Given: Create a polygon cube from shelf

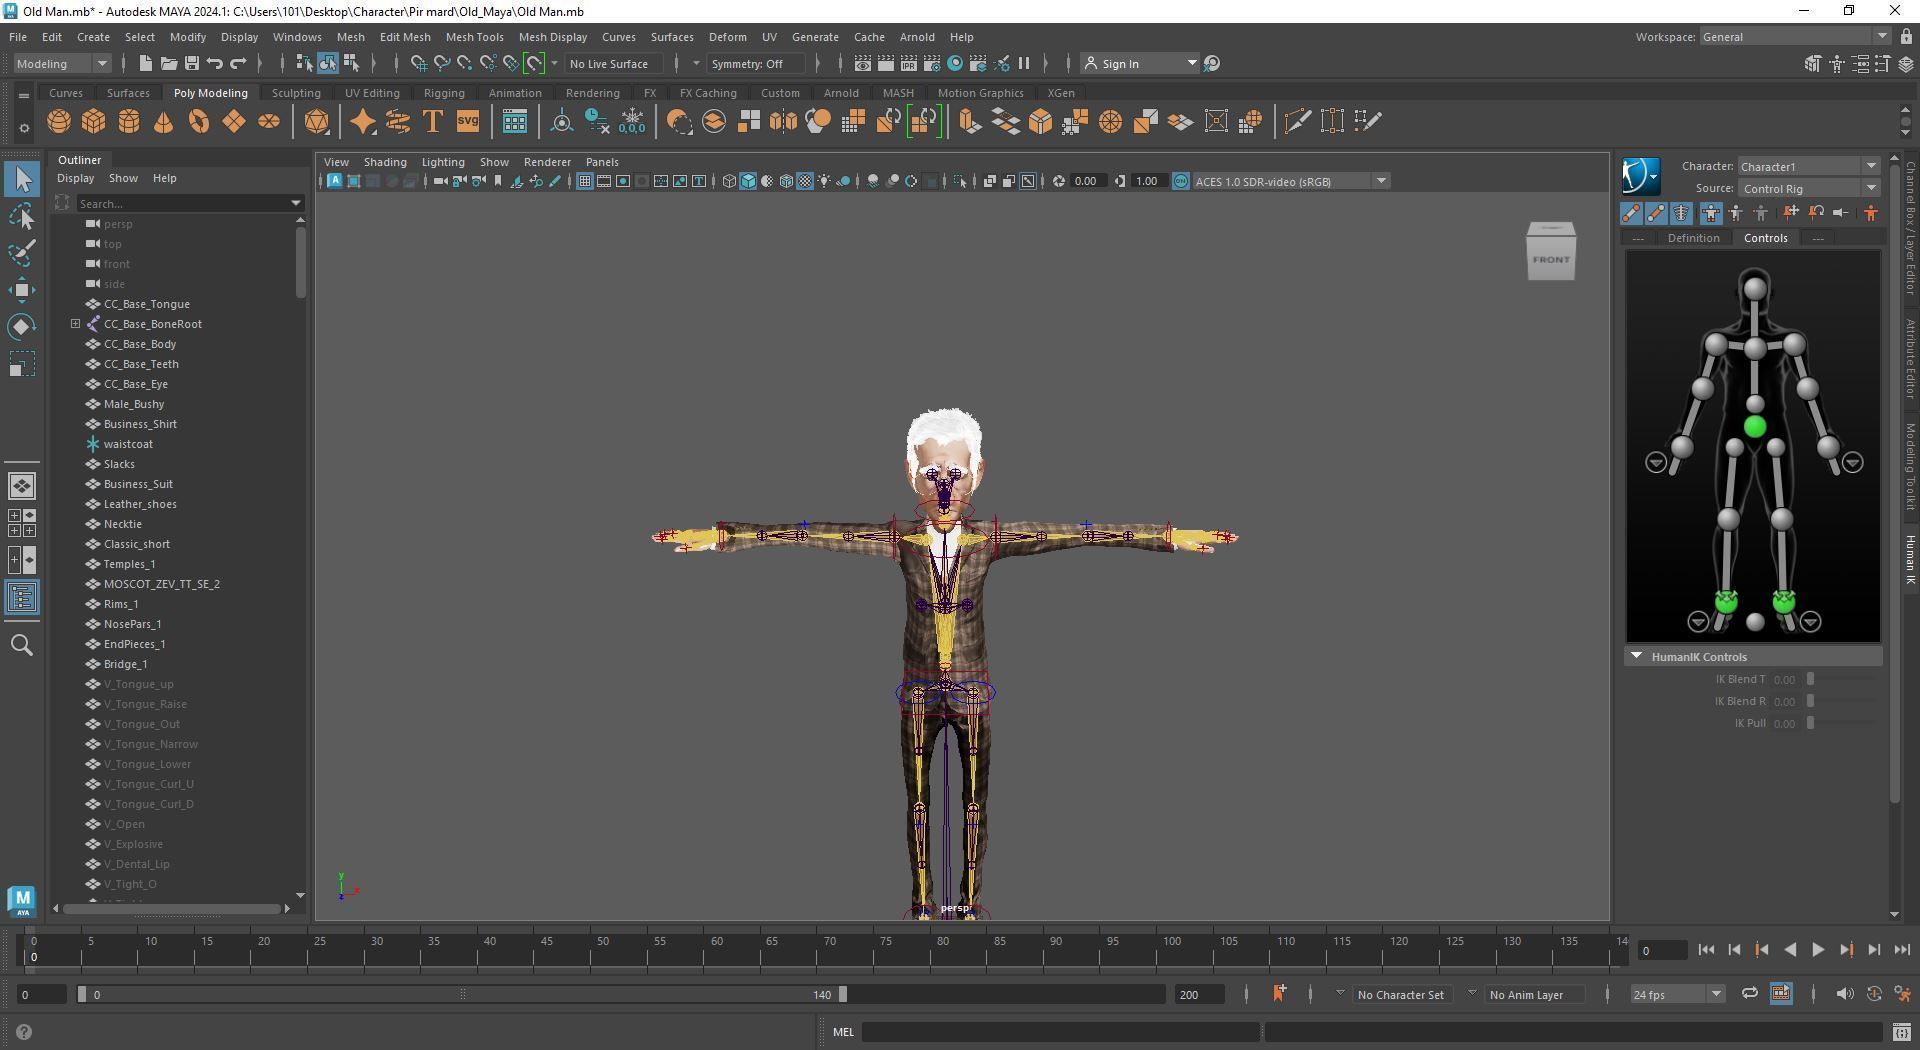Looking at the screenshot, I should (x=94, y=122).
